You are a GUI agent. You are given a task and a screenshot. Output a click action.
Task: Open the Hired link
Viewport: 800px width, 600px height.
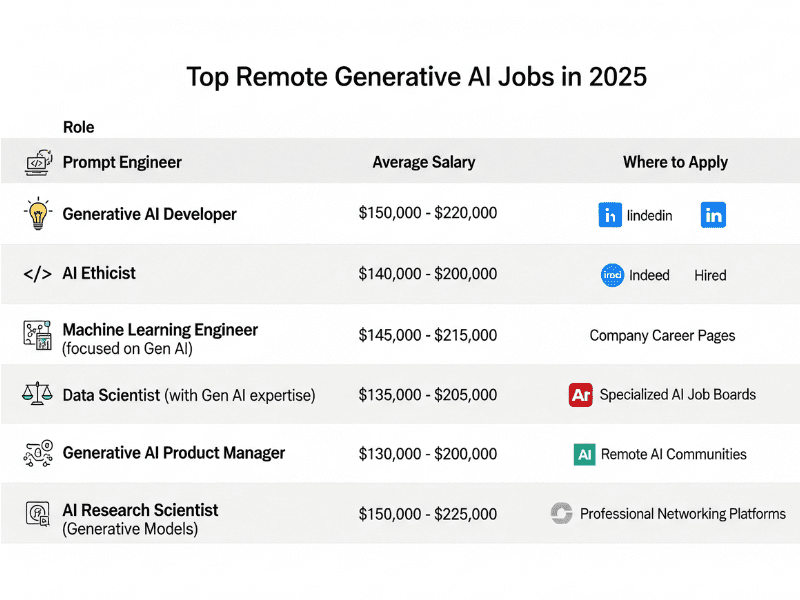point(710,276)
